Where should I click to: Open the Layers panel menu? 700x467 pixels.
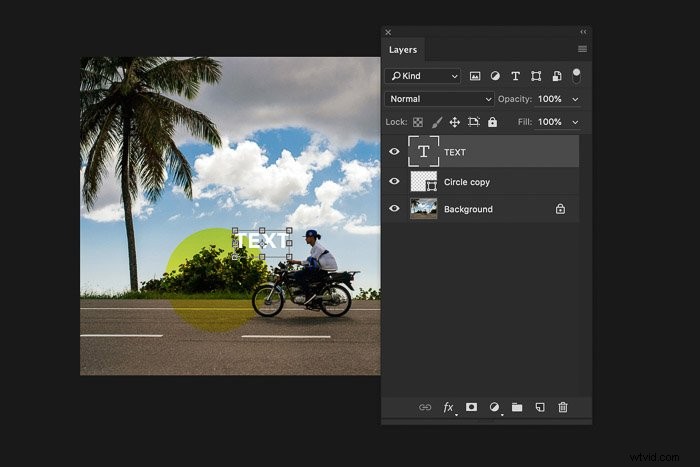point(582,49)
